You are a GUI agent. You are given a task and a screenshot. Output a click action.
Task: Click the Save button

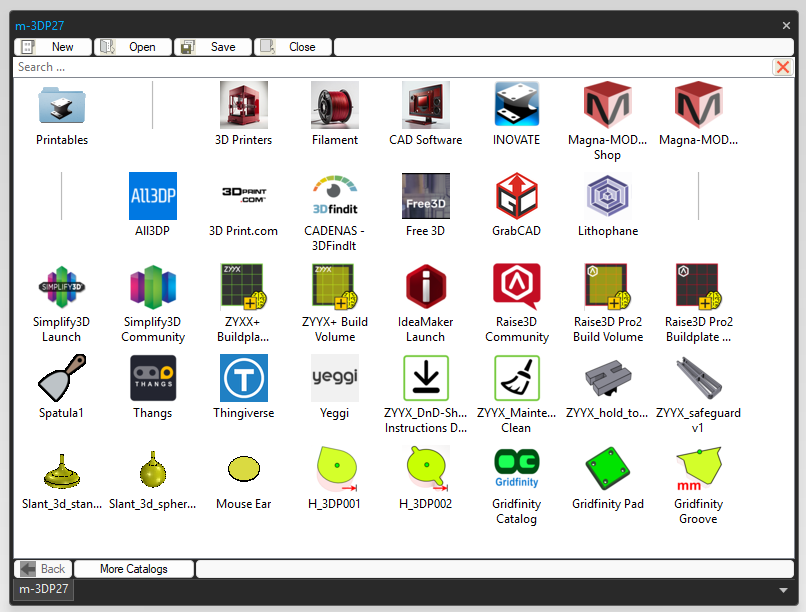(x=213, y=47)
